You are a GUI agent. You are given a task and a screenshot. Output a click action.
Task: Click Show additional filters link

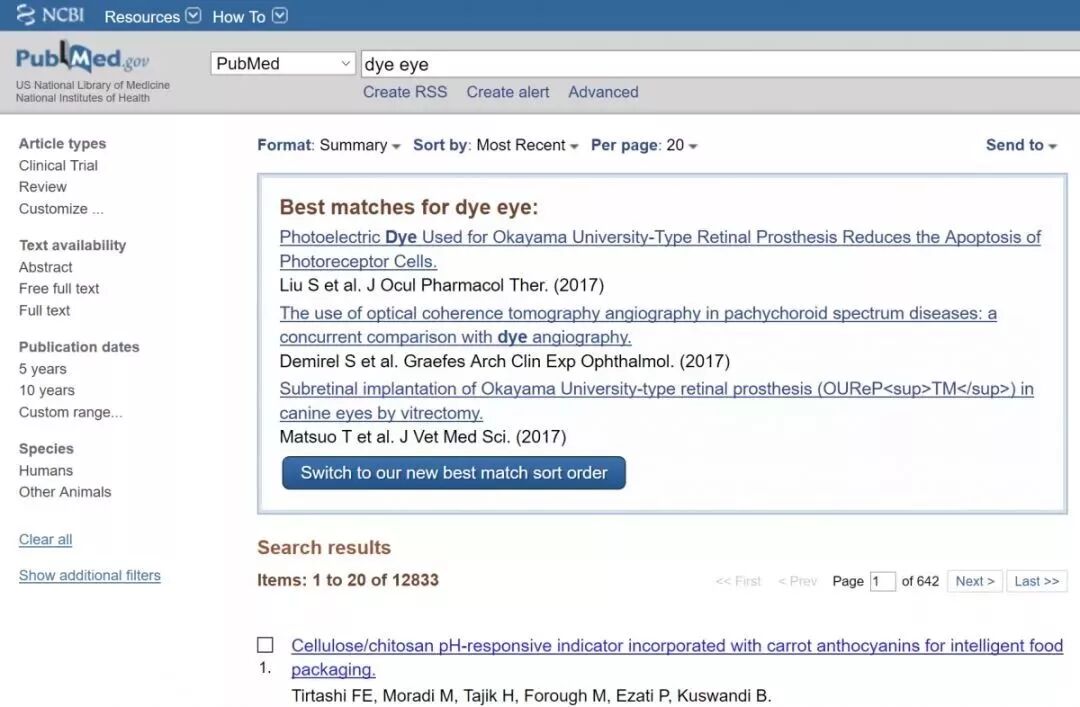click(x=90, y=575)
